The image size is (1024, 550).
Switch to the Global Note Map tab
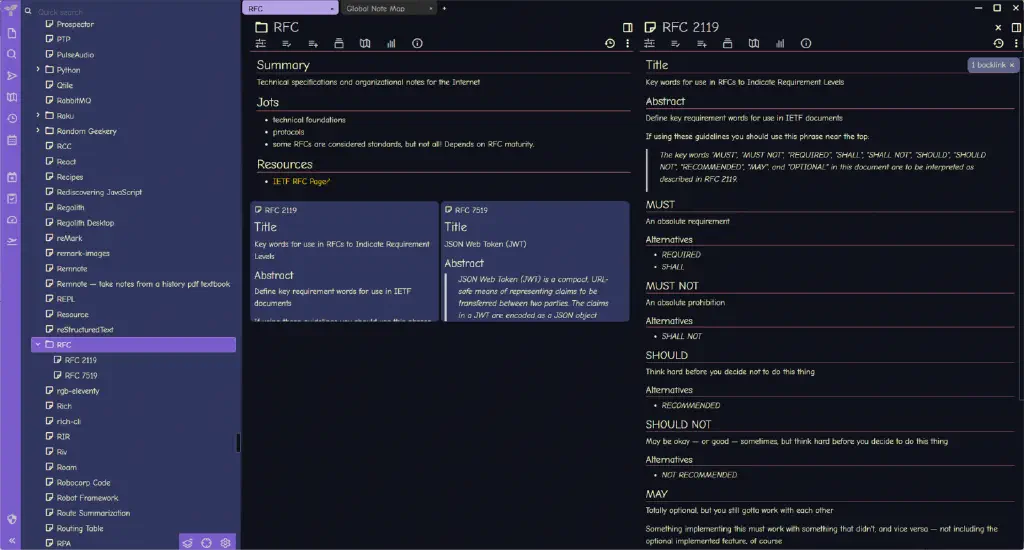click(x=388, y=8)
